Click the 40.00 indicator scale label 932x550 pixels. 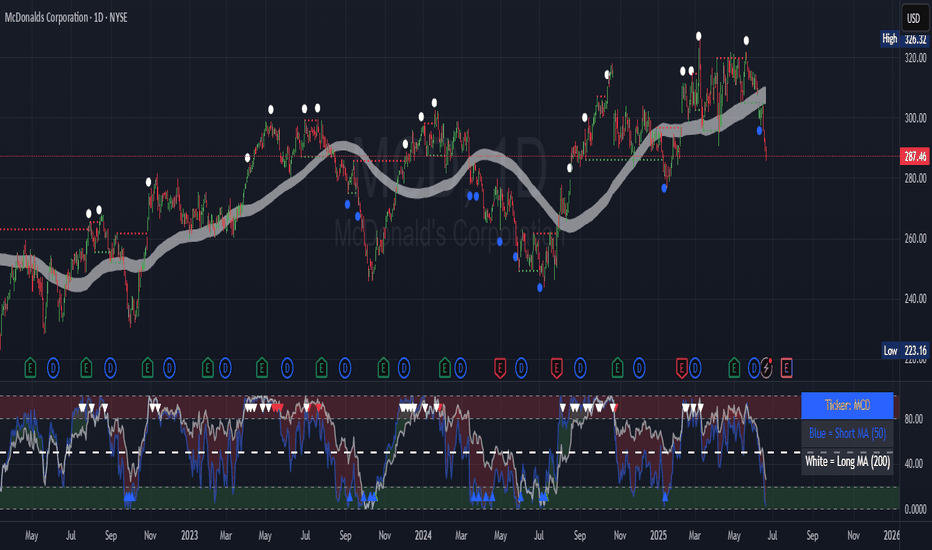click(914, 463)
